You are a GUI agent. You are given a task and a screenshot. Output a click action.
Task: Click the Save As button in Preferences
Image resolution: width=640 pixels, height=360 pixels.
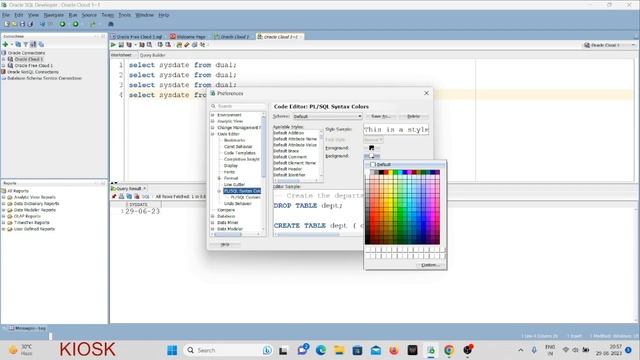tap(380, 116)
